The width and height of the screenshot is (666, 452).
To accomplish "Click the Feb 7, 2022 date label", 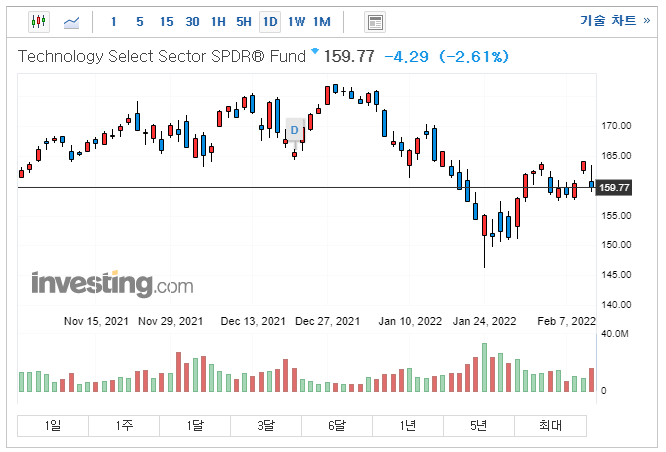I will tap(566, 321).
